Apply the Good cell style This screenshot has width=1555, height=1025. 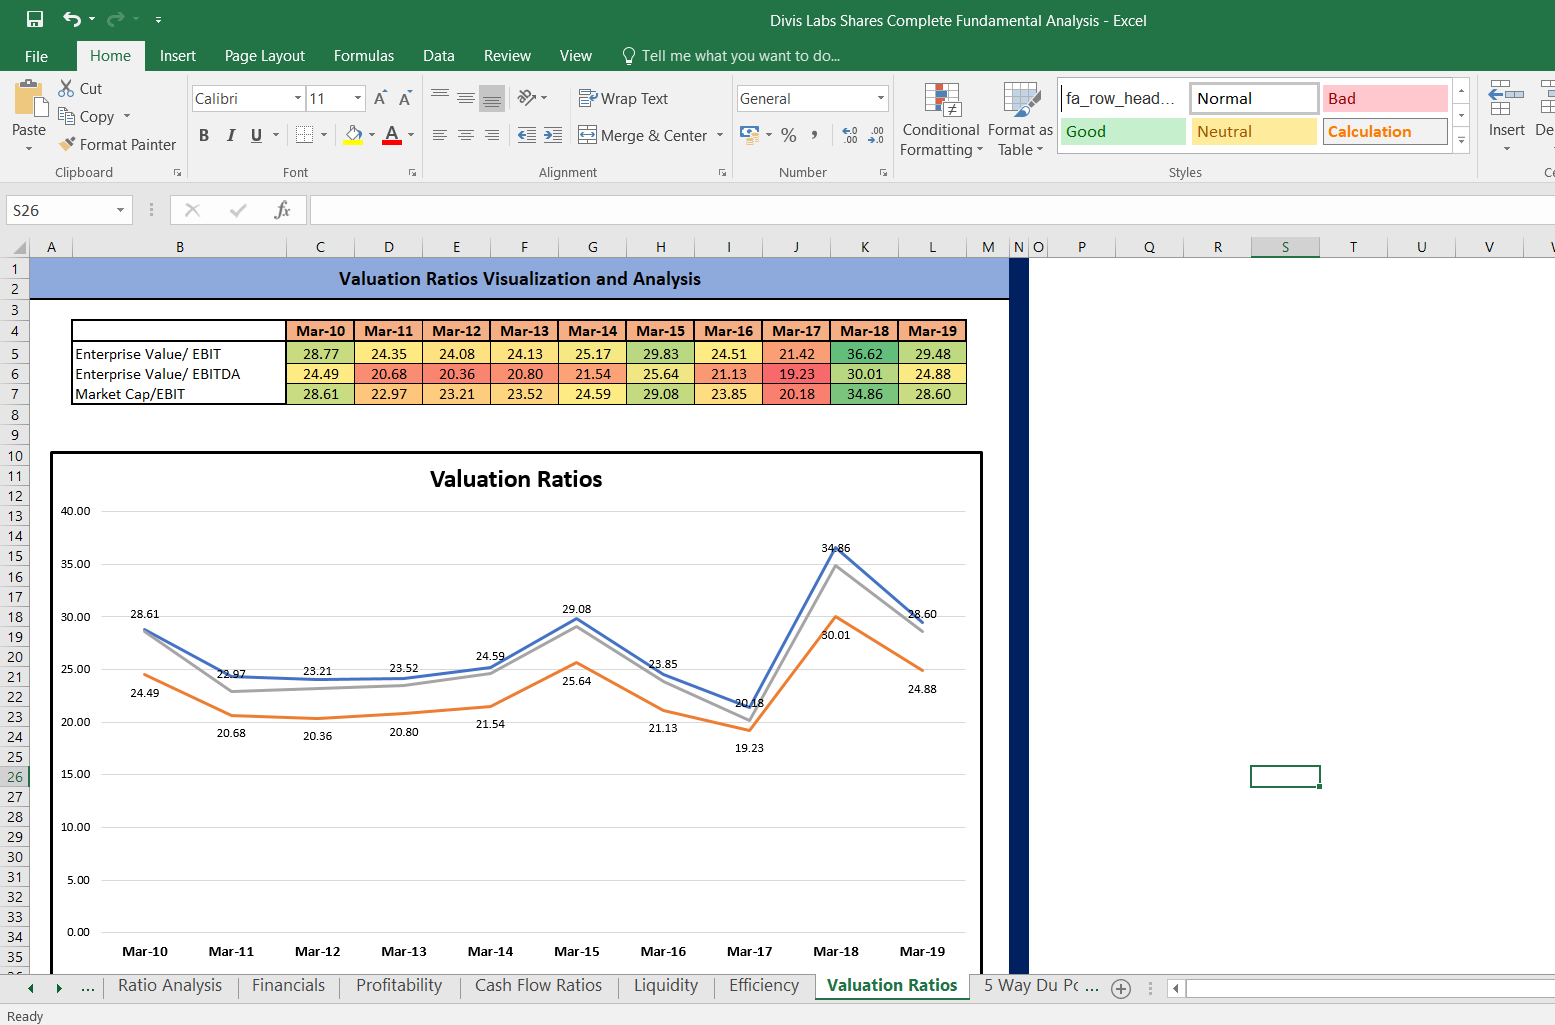[x=1122, y=132]
